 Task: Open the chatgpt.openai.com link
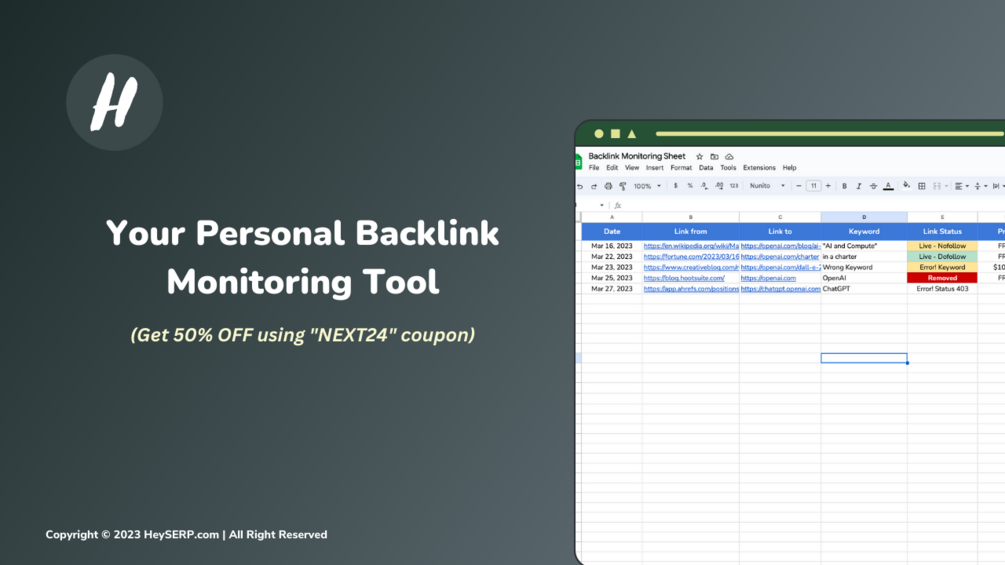pos(780,290)
